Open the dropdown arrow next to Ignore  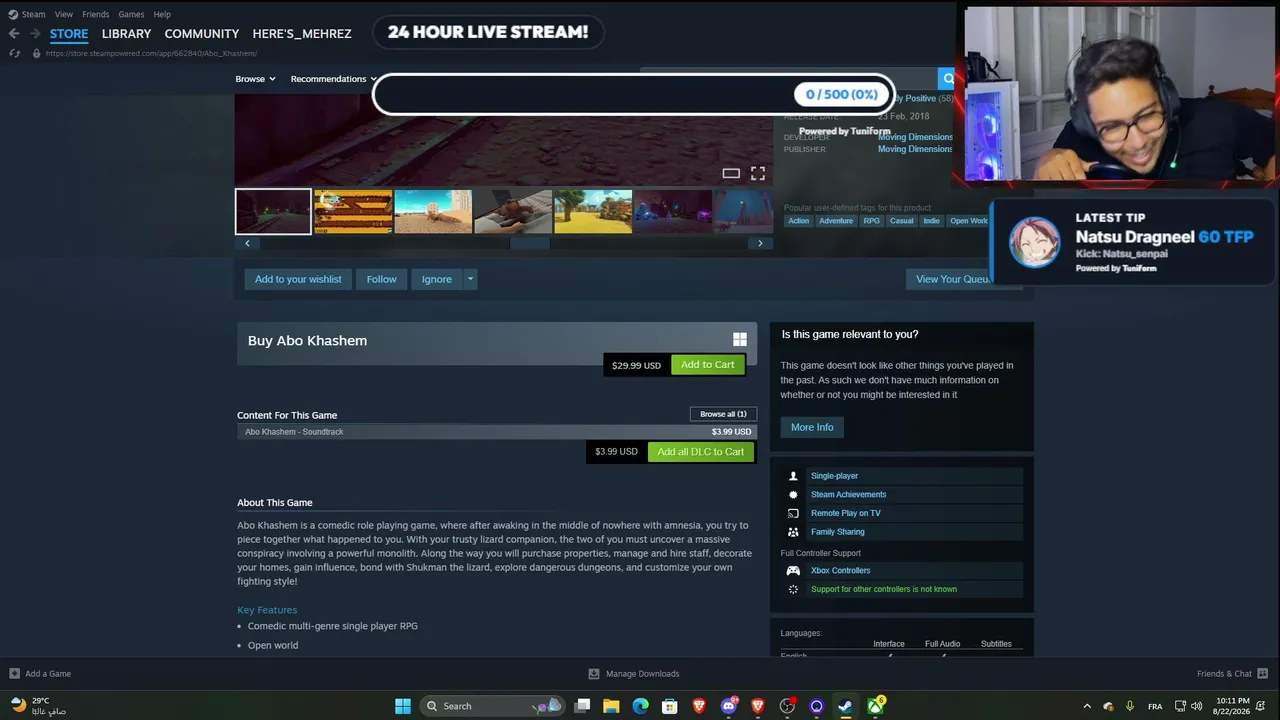470,279
